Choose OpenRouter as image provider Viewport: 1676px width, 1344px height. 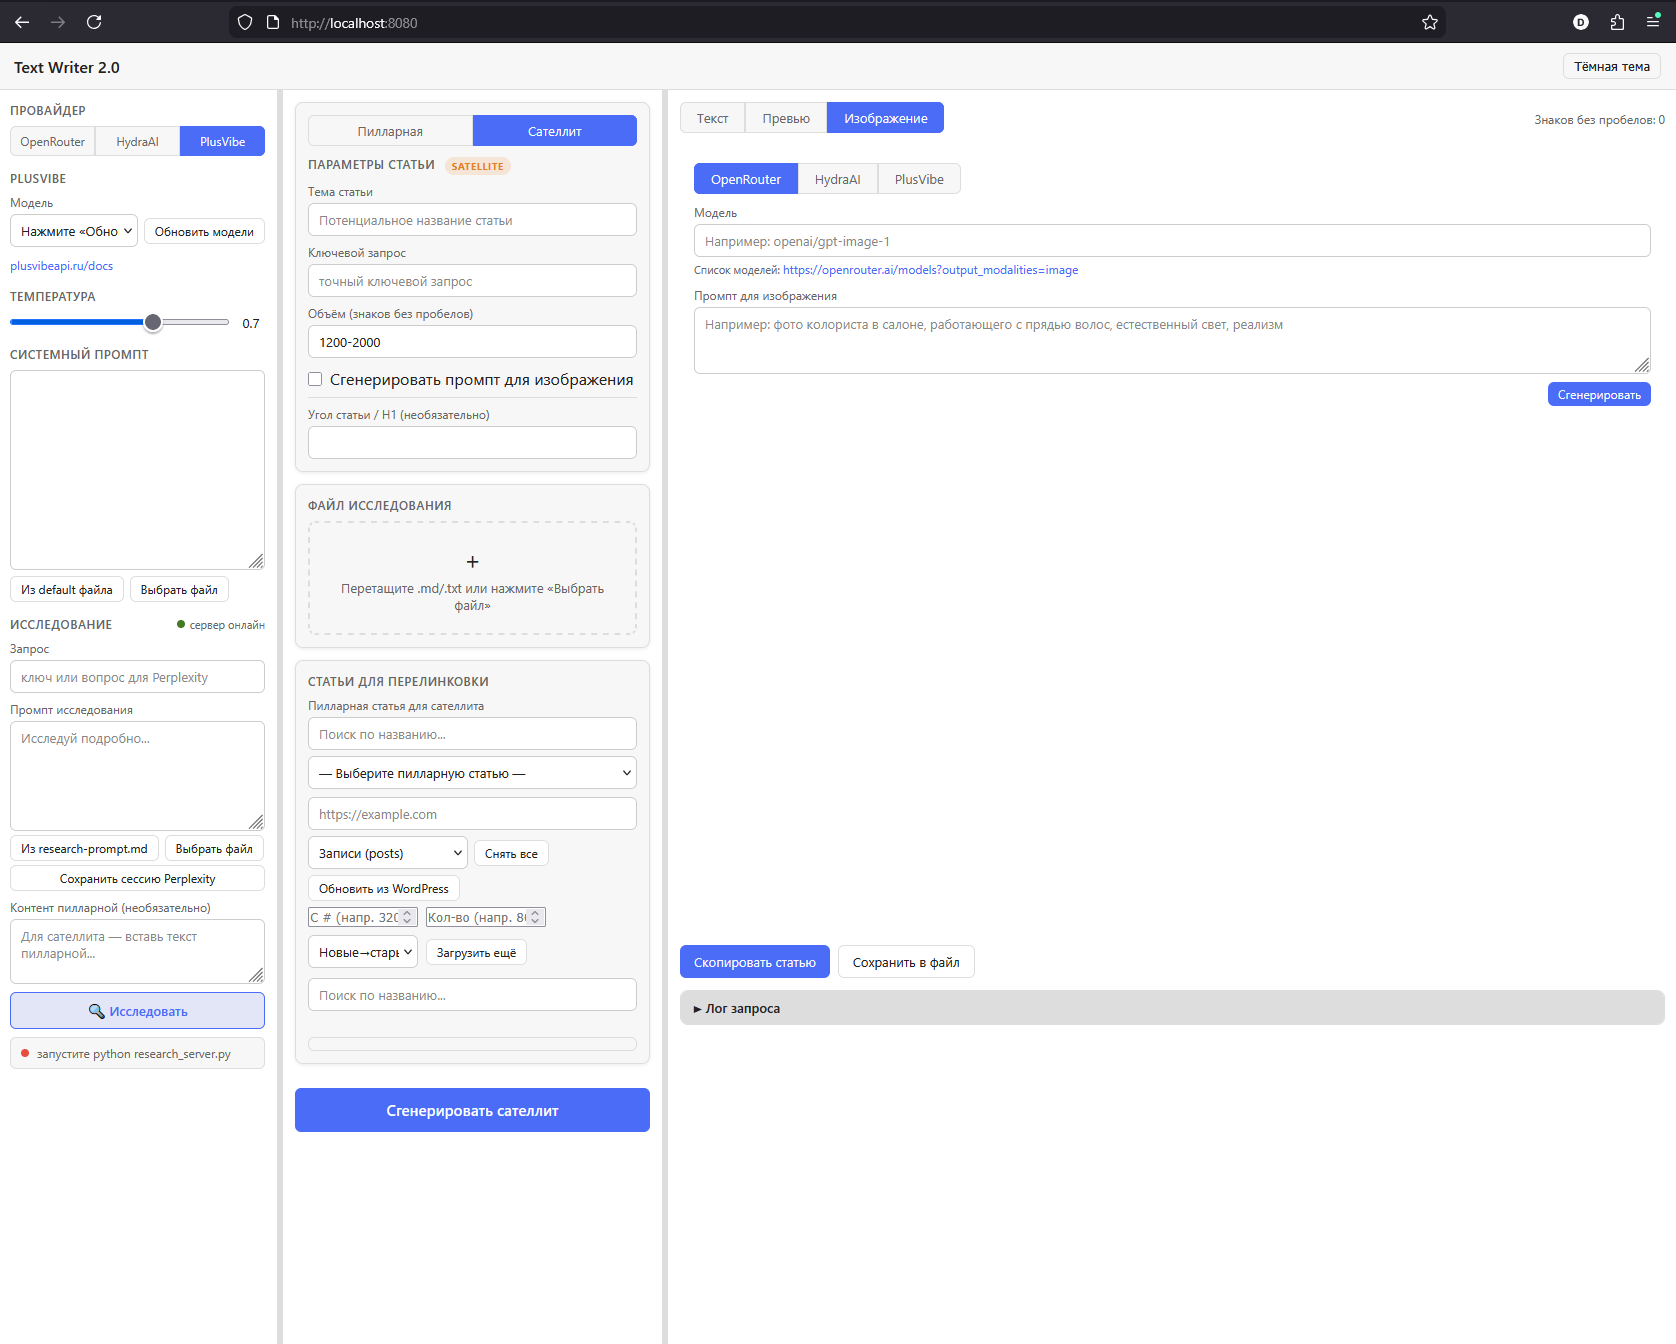(x=746, y=179)
